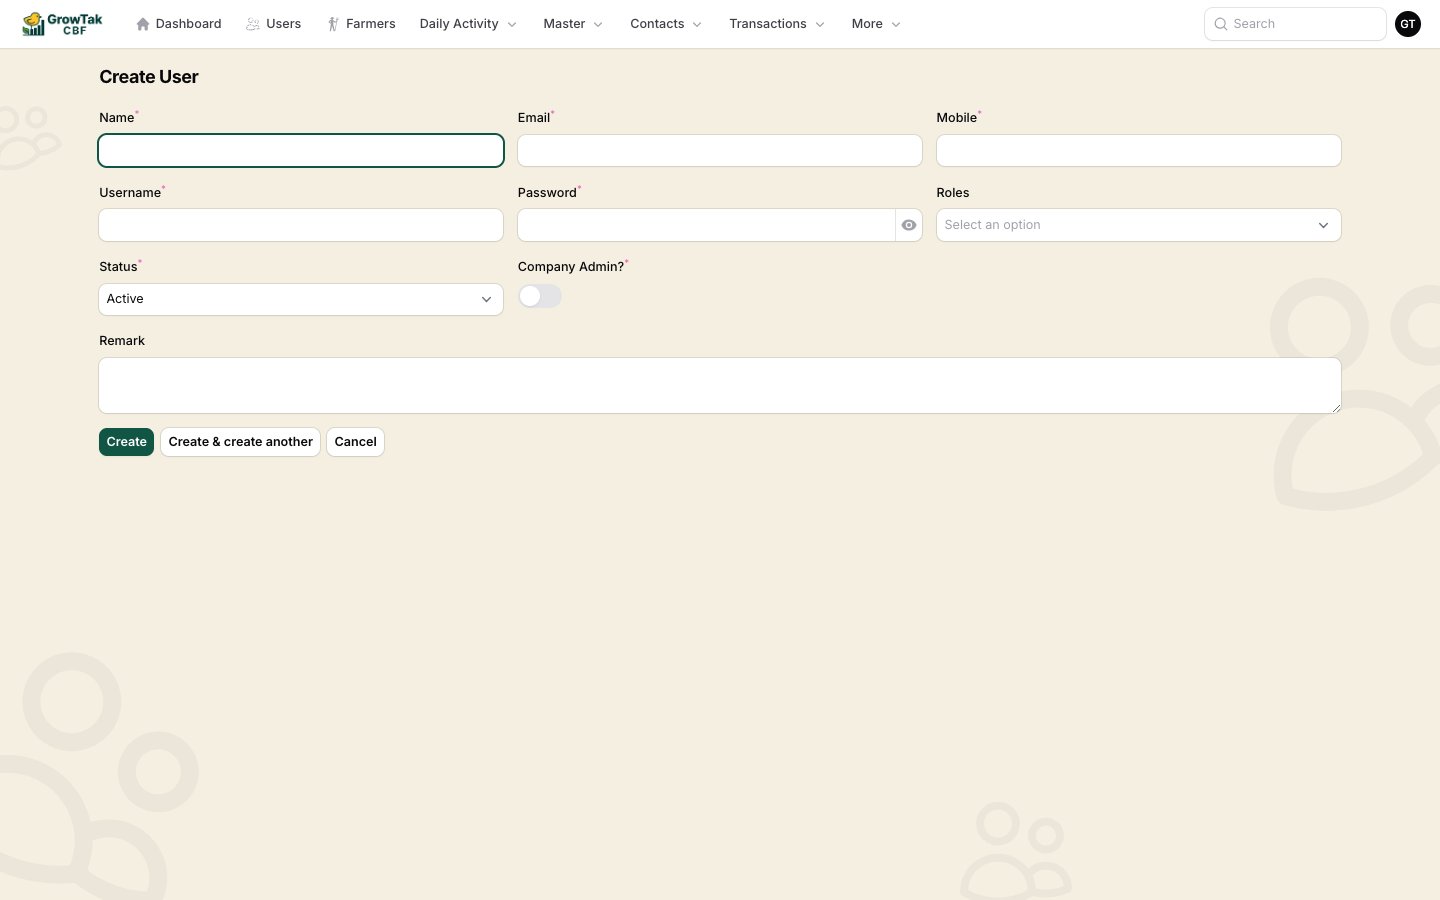Enable the Company Admin switch
Screen dimensions: 1440x900
pos(540,296)
